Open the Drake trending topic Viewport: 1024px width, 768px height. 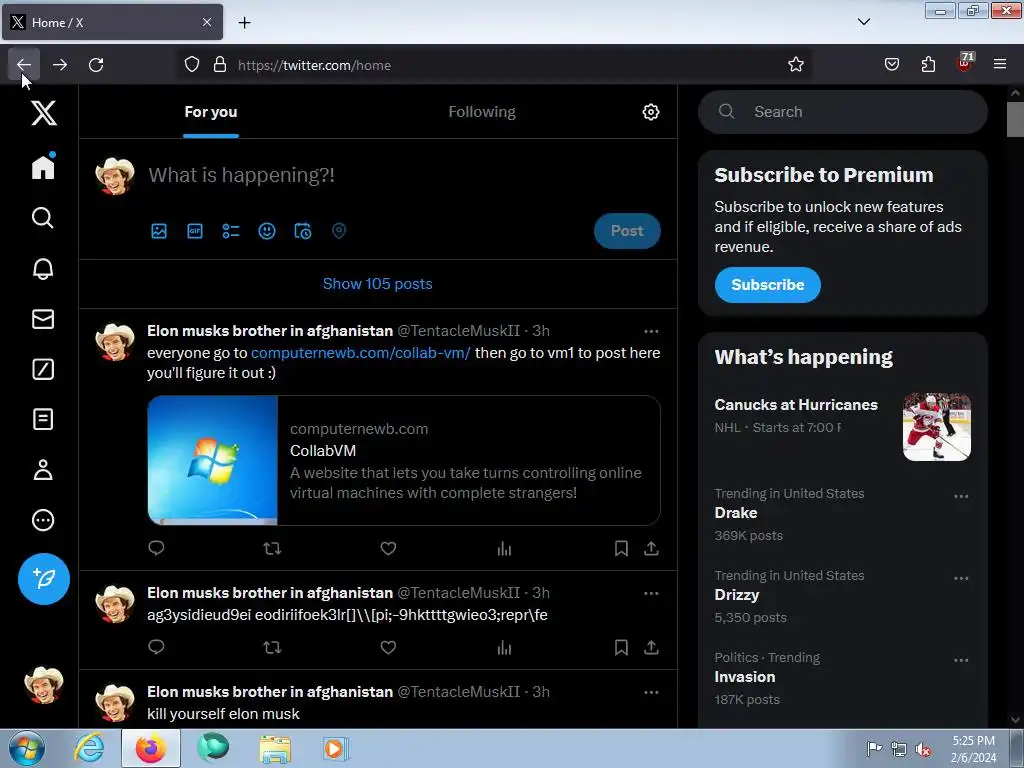click(x=842, y=514)
